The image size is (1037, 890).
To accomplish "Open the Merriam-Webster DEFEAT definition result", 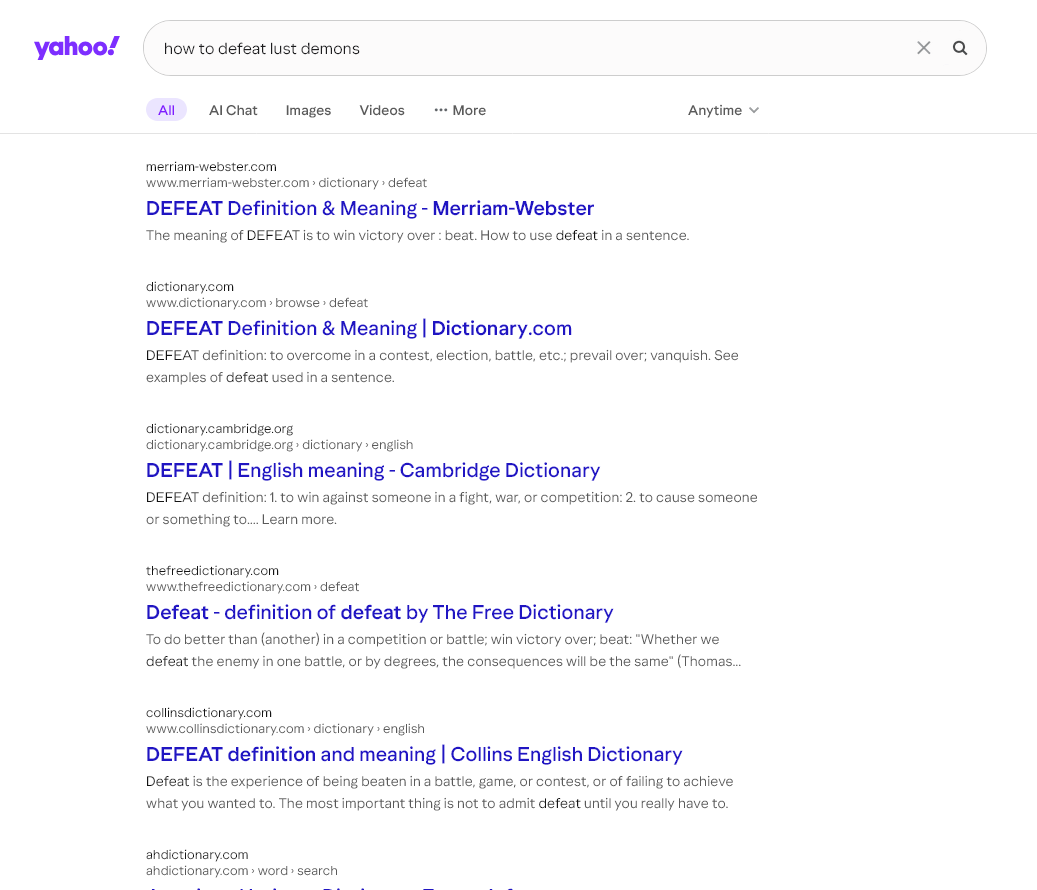I will point(370,208).
